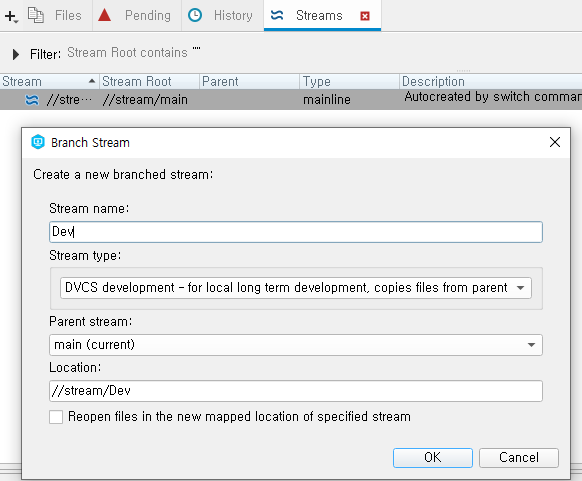Click the History clock icon
Viewport: 582px width, 481px height.
[x=195, y=15]
